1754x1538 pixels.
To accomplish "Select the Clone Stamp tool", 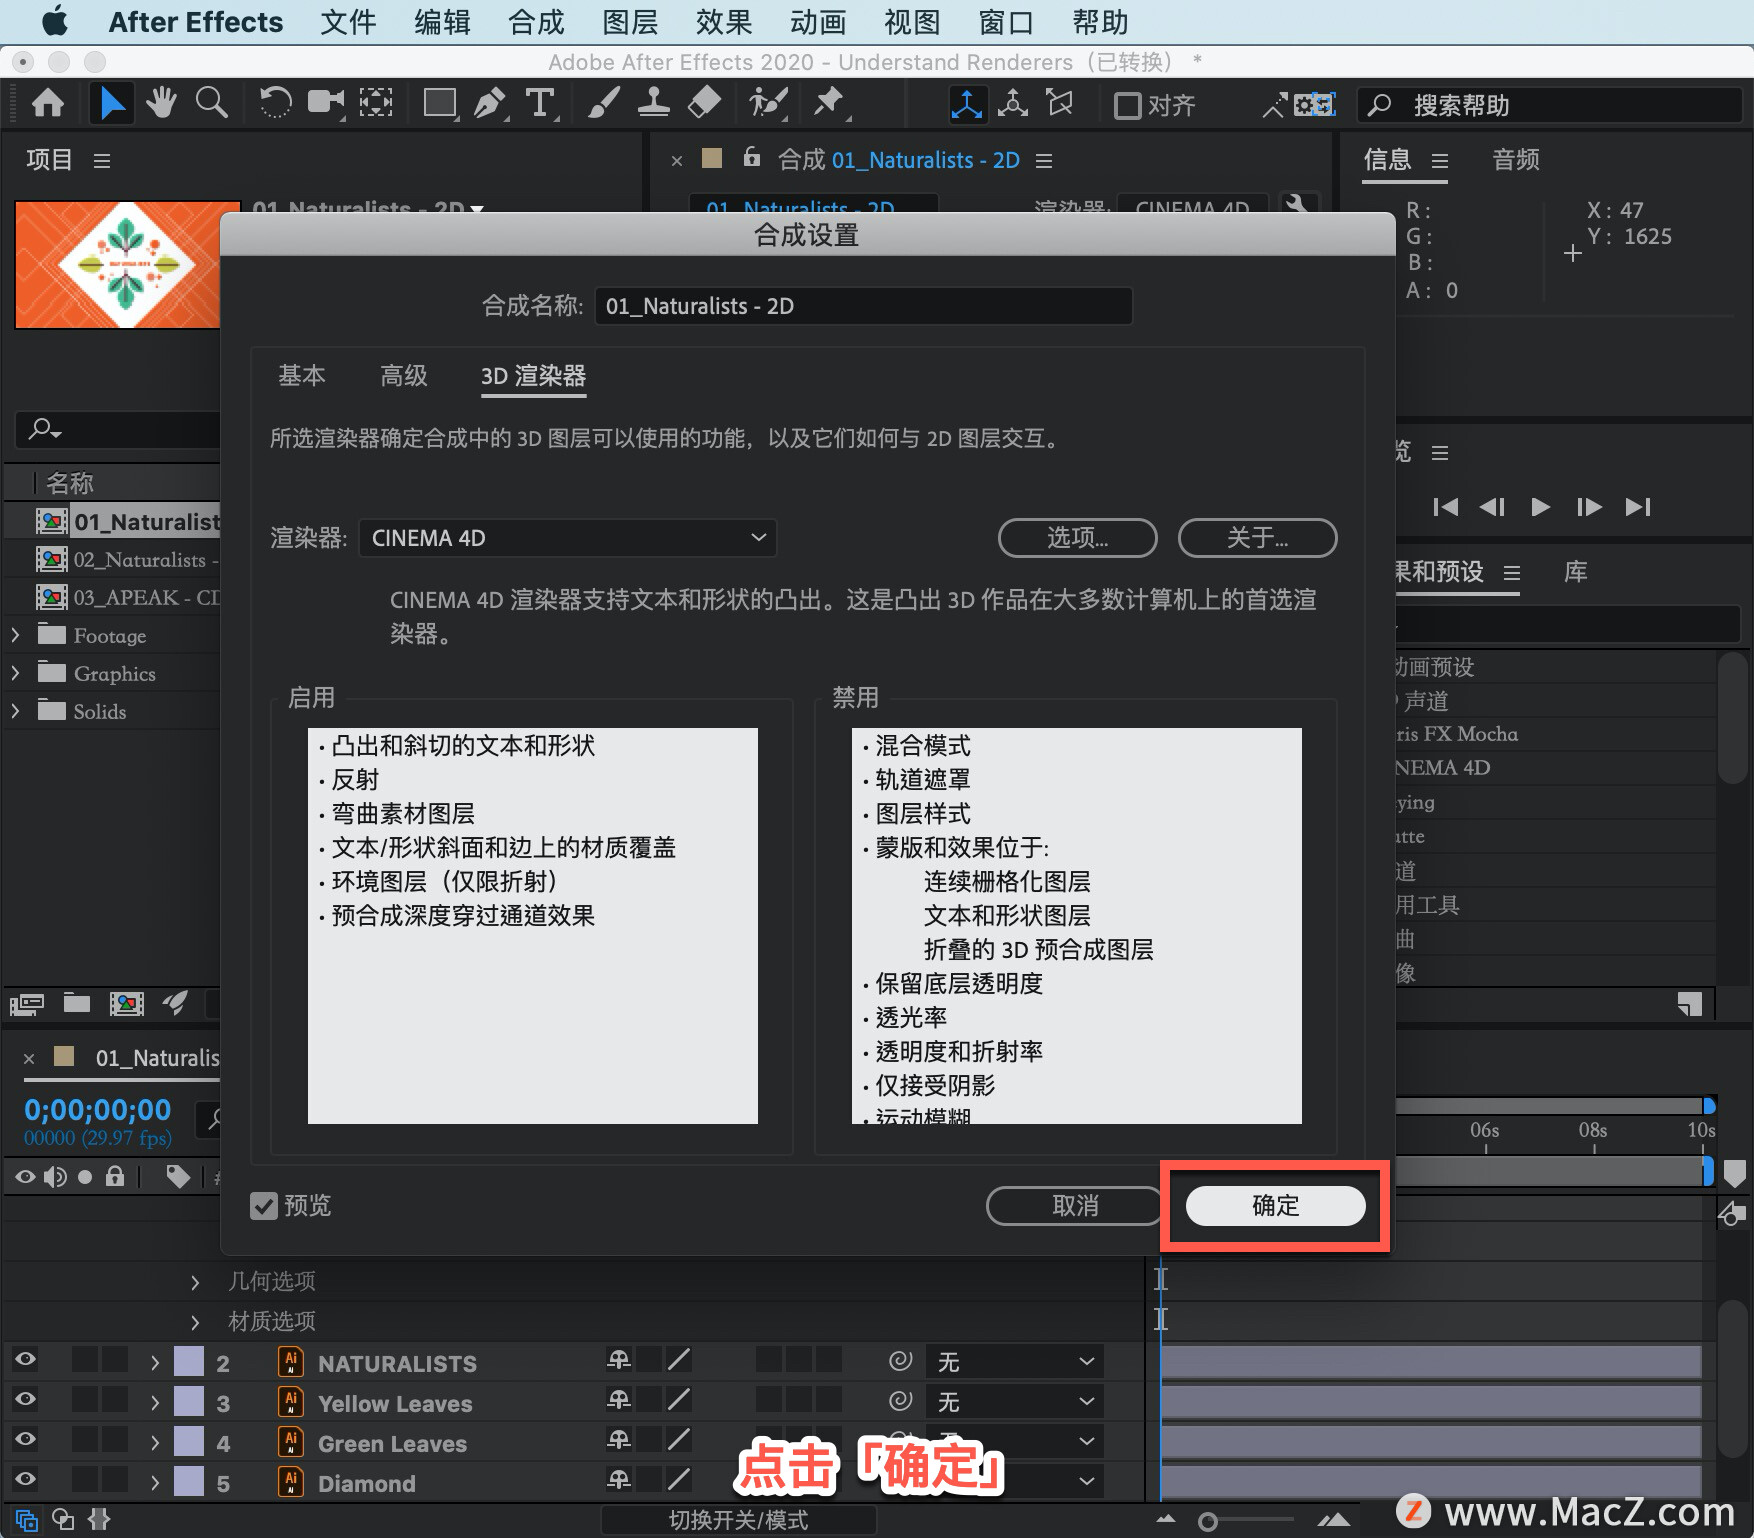I will tap(654, 103).
